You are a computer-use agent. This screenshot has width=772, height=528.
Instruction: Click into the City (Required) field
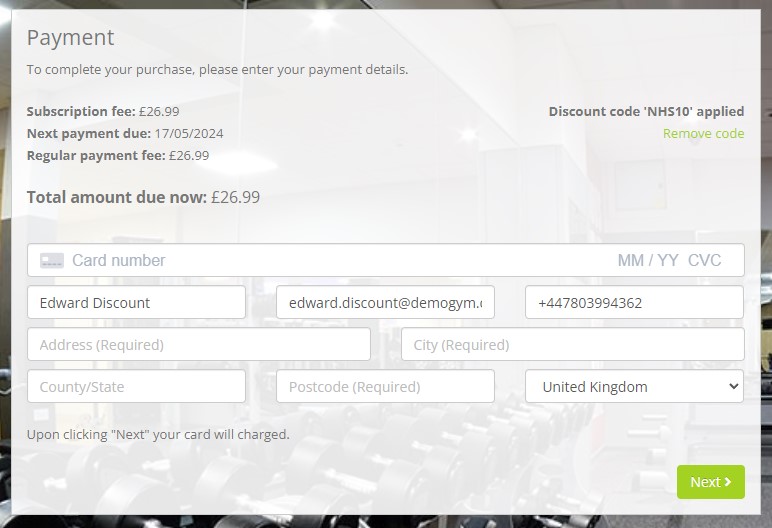coord(572,345)
